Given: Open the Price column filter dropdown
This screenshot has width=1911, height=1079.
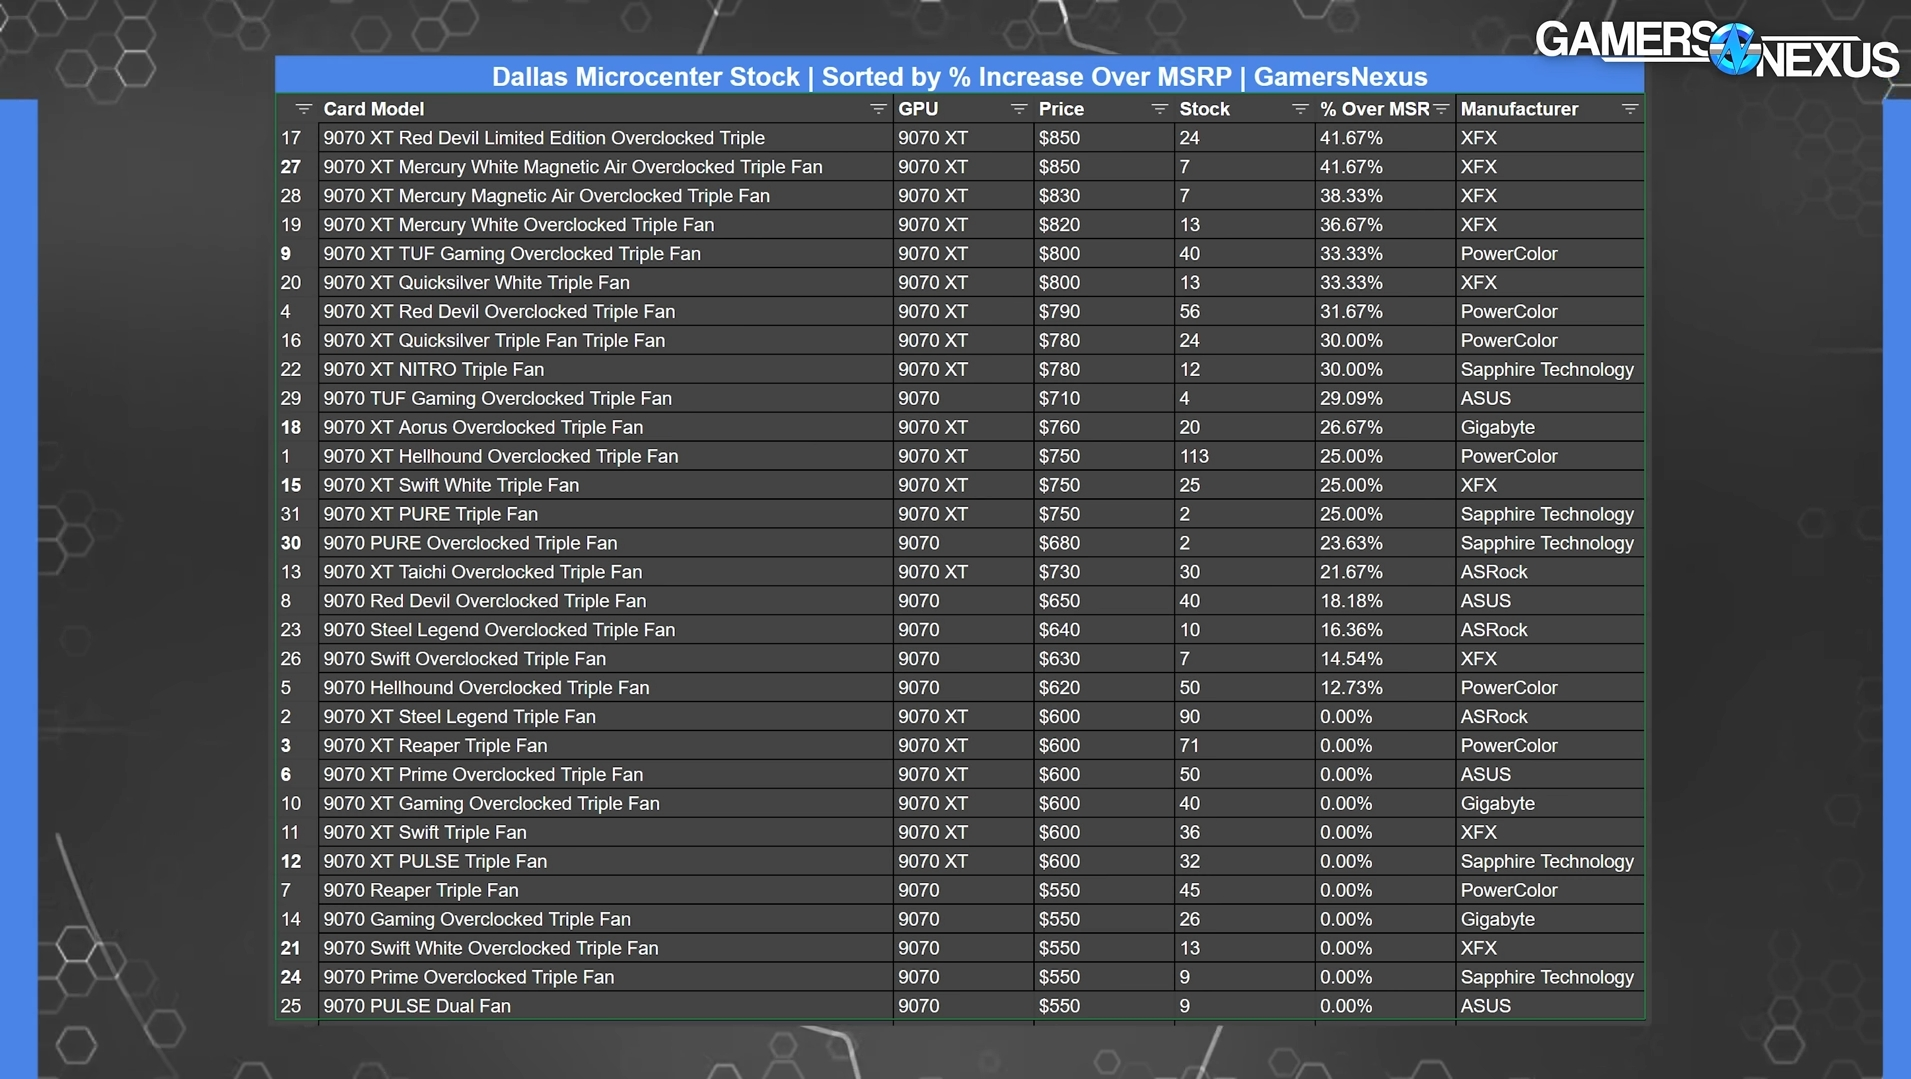Looking at the screenshot, I should [1159, 109].
